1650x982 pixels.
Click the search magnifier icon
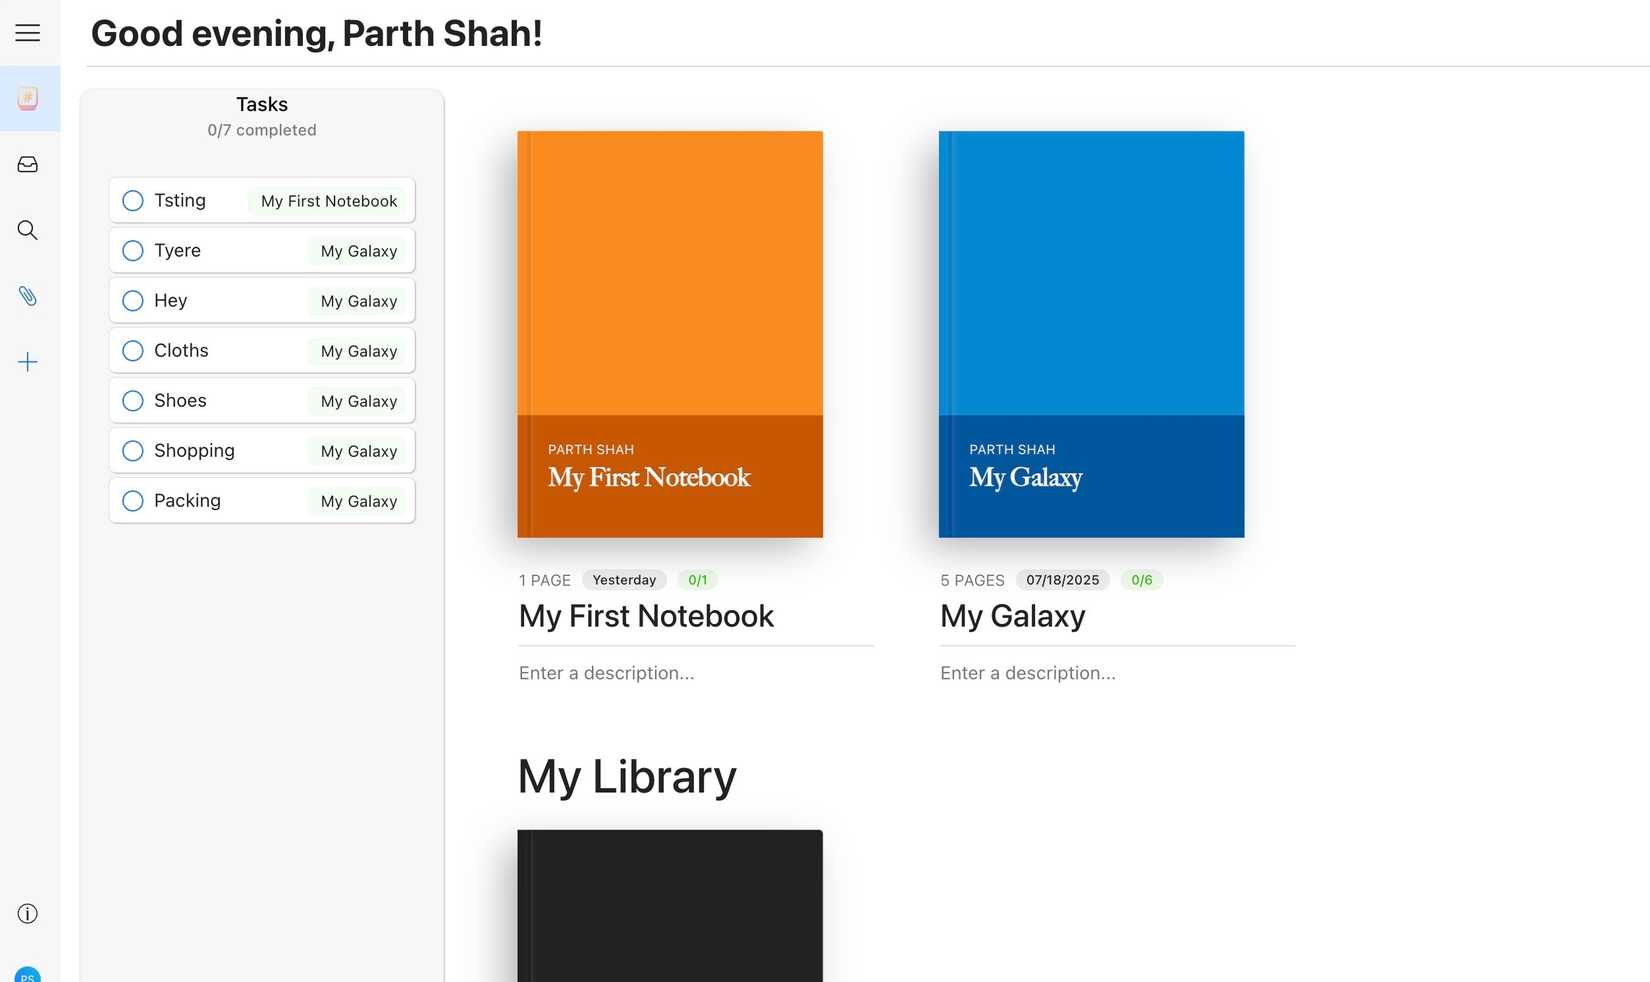[28, 230]
